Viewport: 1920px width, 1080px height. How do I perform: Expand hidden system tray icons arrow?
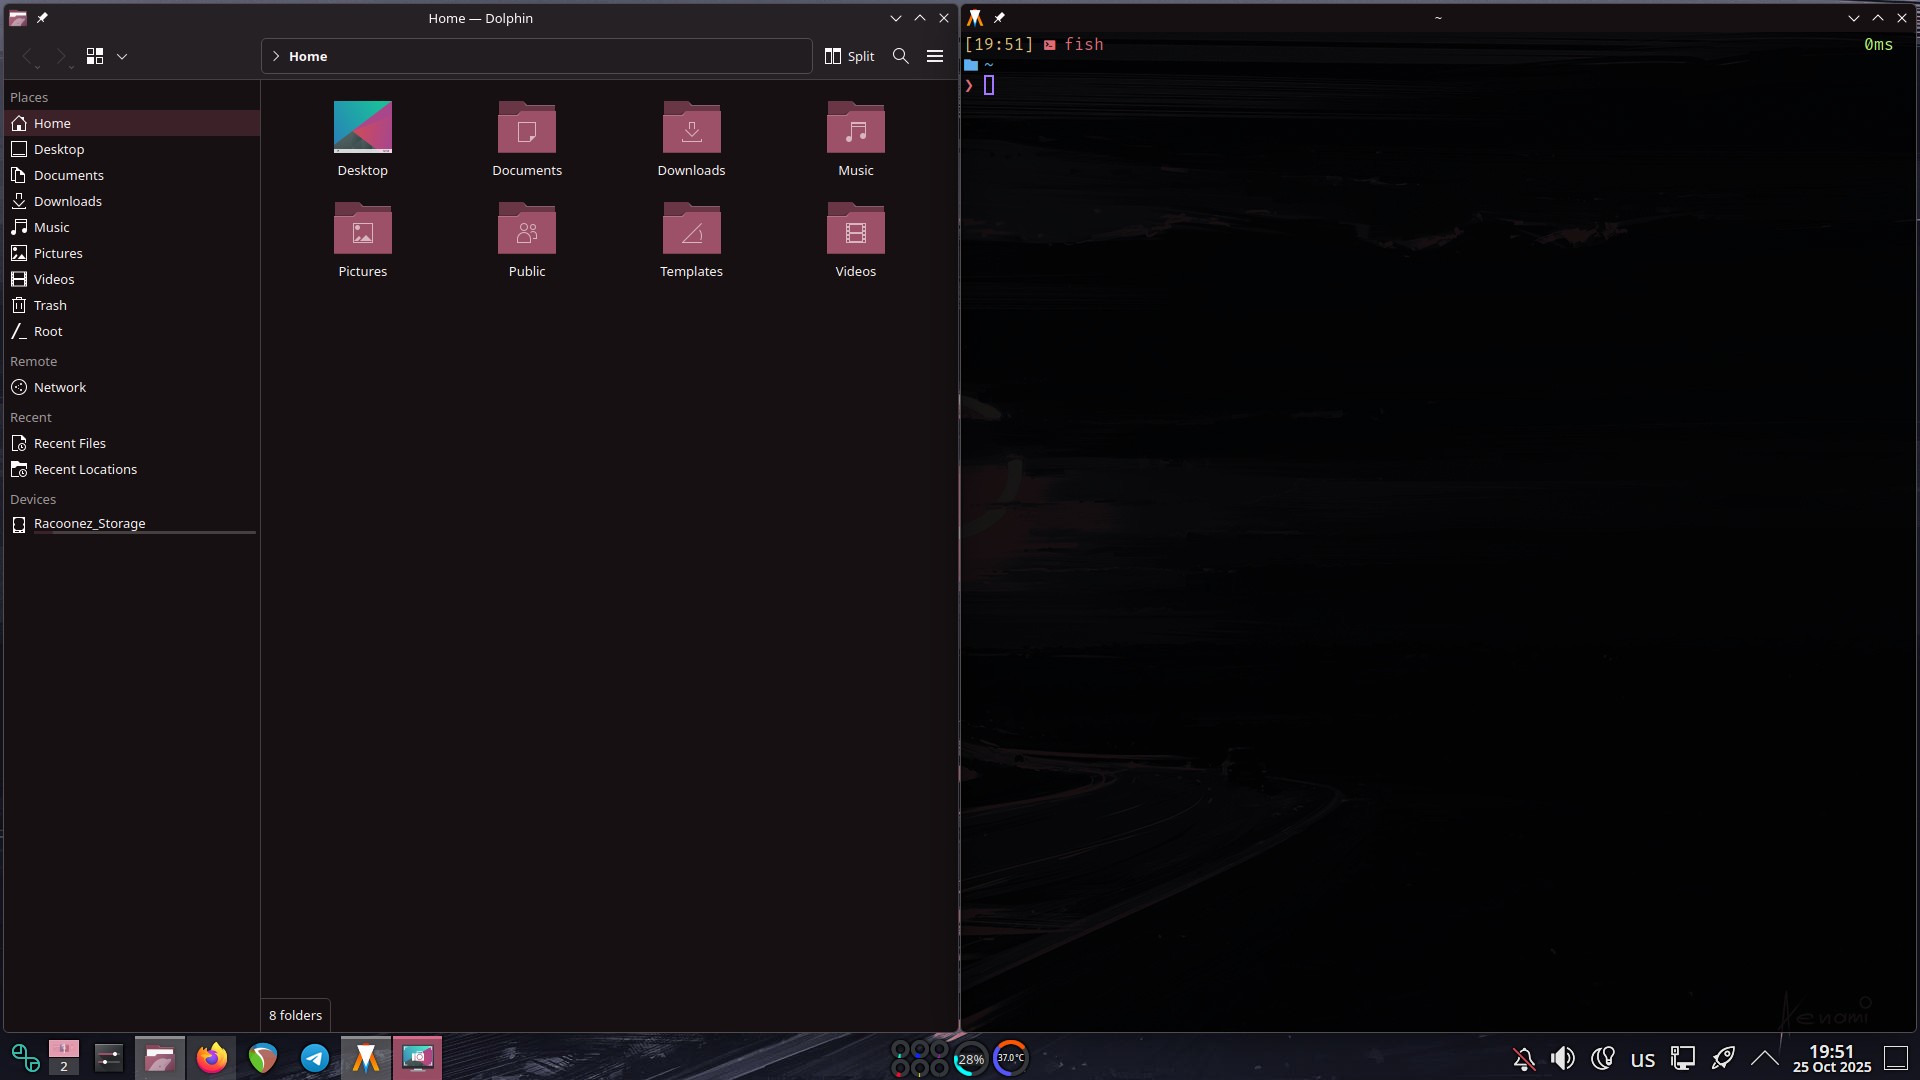(1765, 1058)
